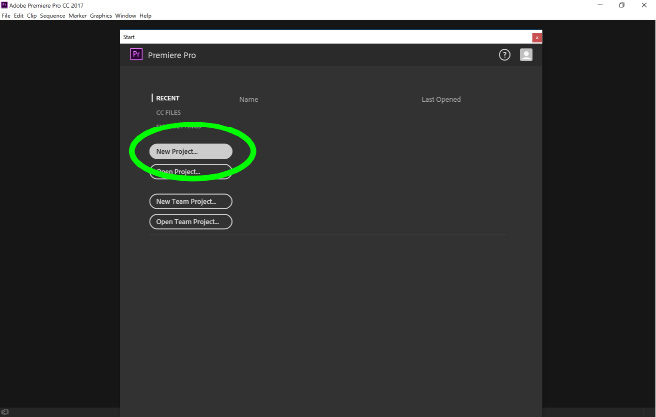Open the Sequence menu

(x=52, y=16)
